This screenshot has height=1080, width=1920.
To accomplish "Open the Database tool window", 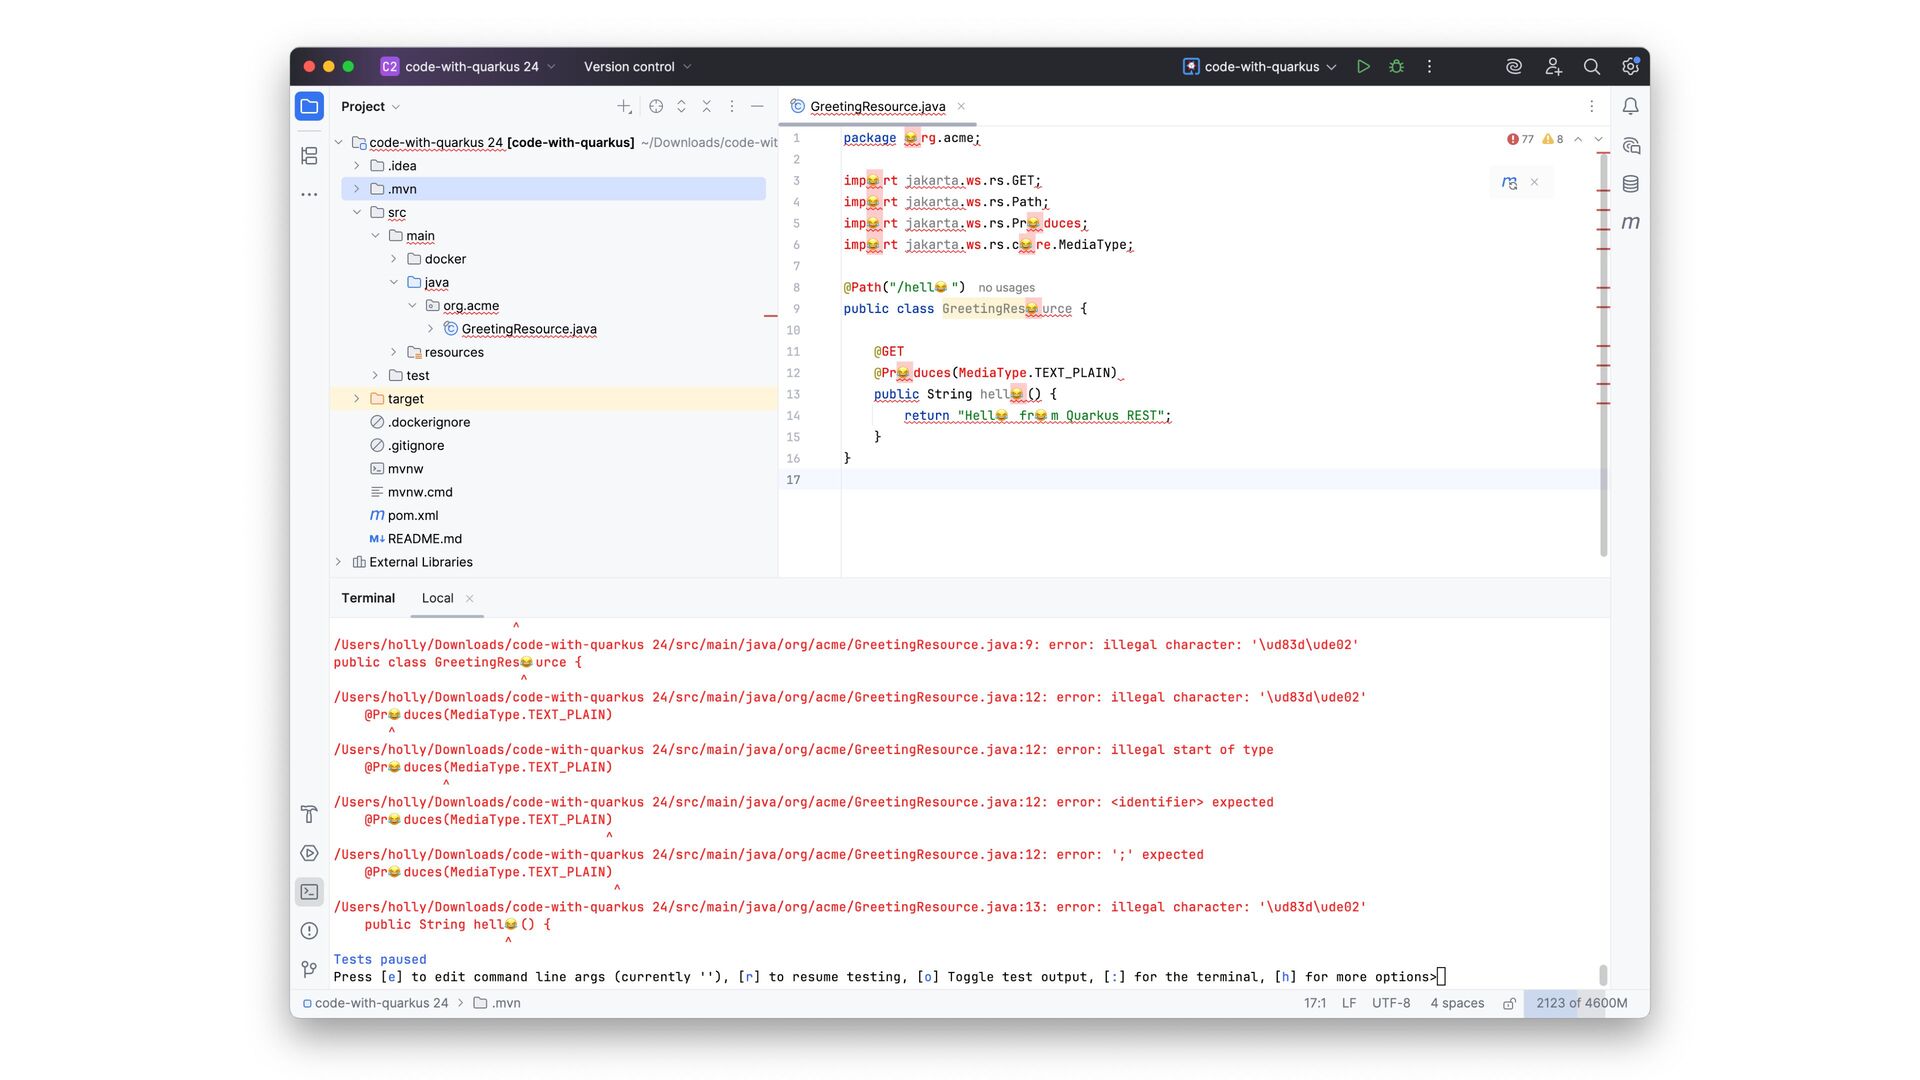I will click(1630, 184).
